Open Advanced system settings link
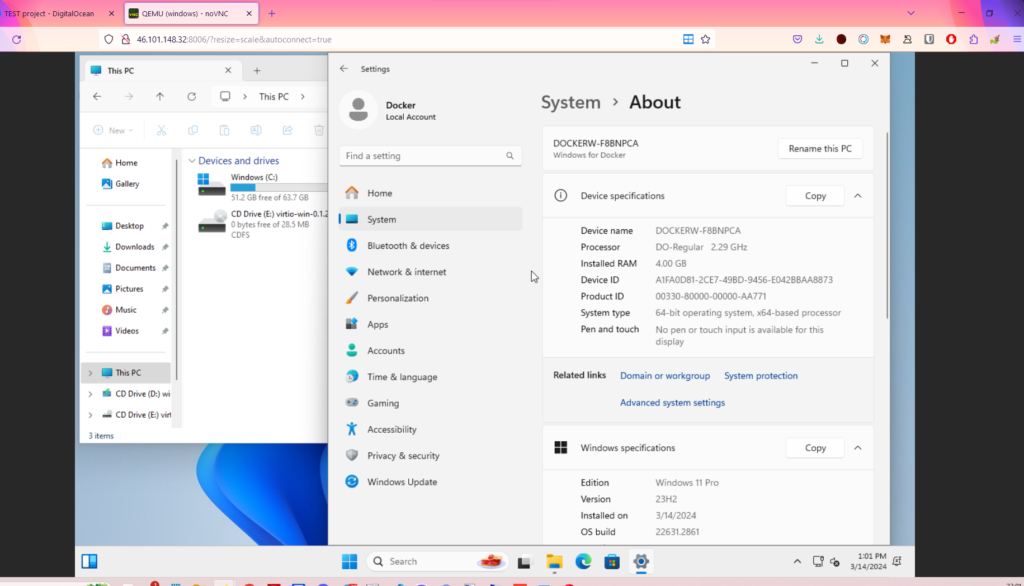 click(672, 402)
